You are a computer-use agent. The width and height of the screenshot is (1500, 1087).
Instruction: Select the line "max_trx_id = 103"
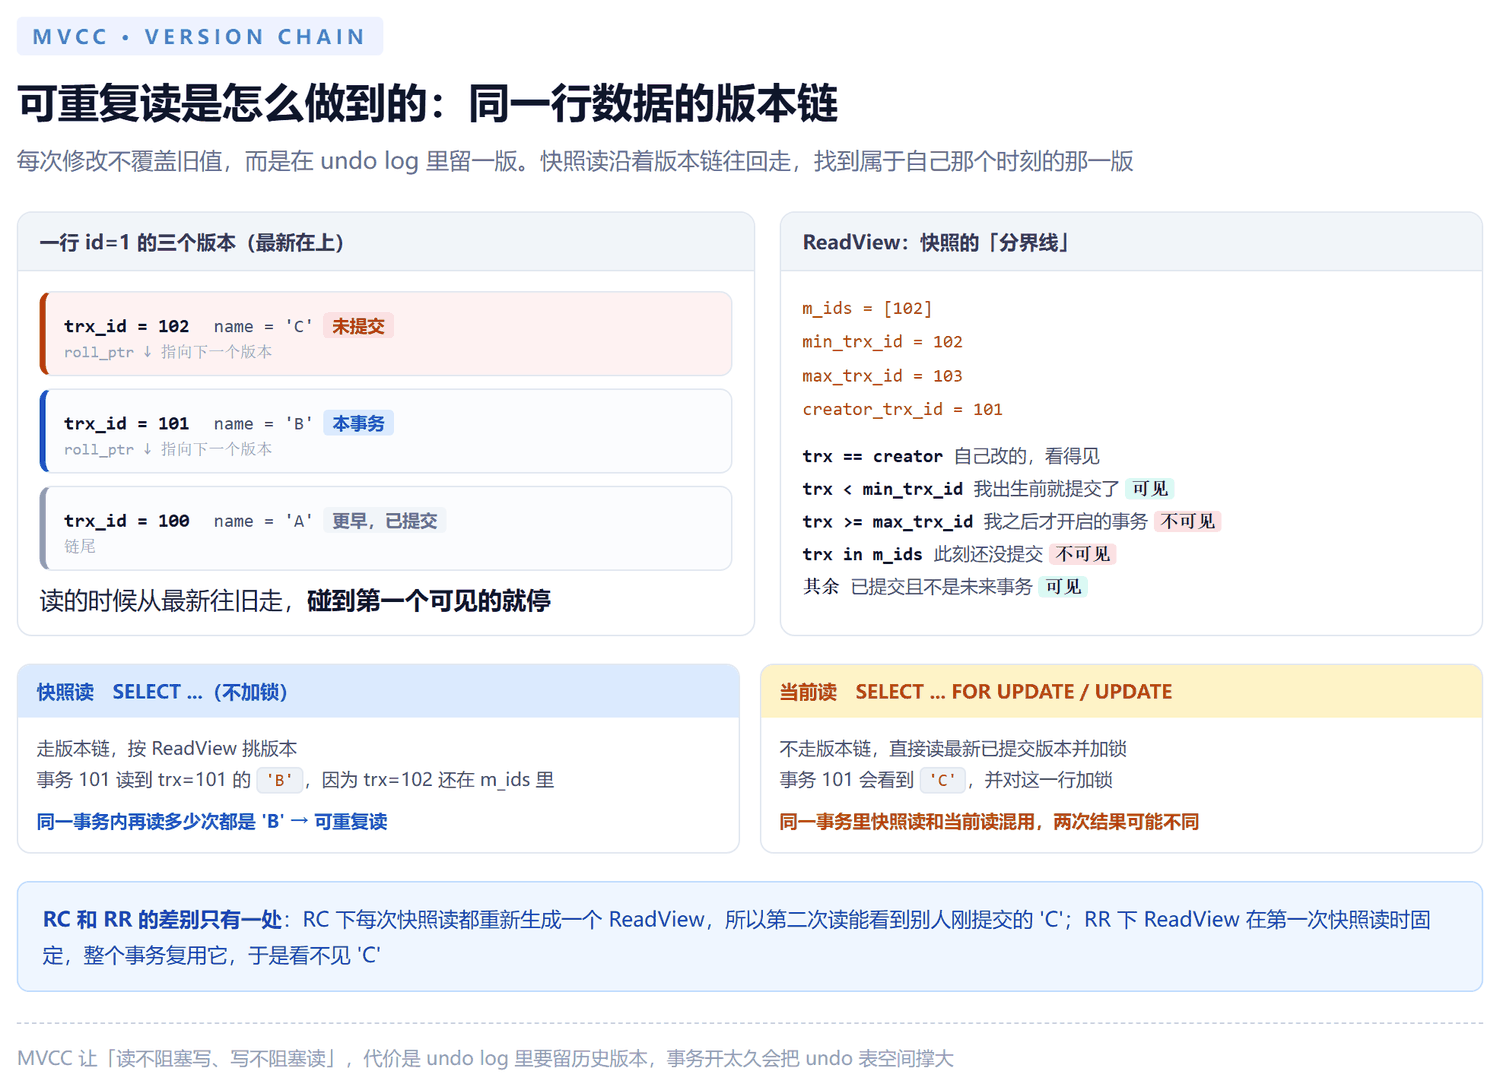[882, 376]
